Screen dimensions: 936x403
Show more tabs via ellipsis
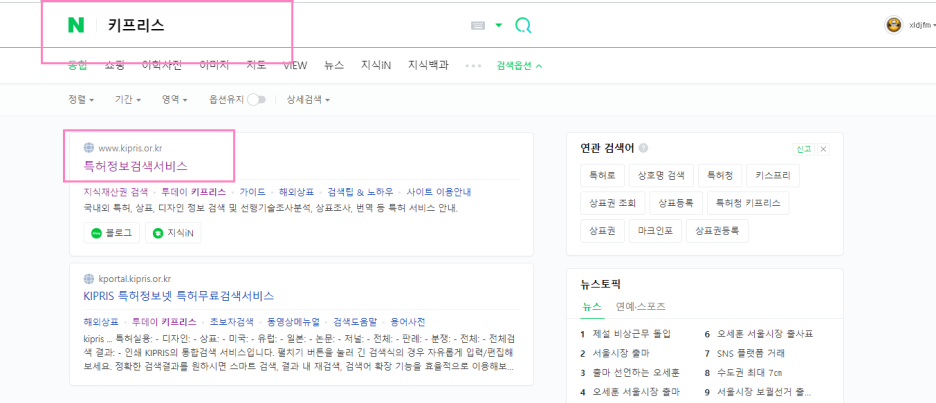[473, 65]
